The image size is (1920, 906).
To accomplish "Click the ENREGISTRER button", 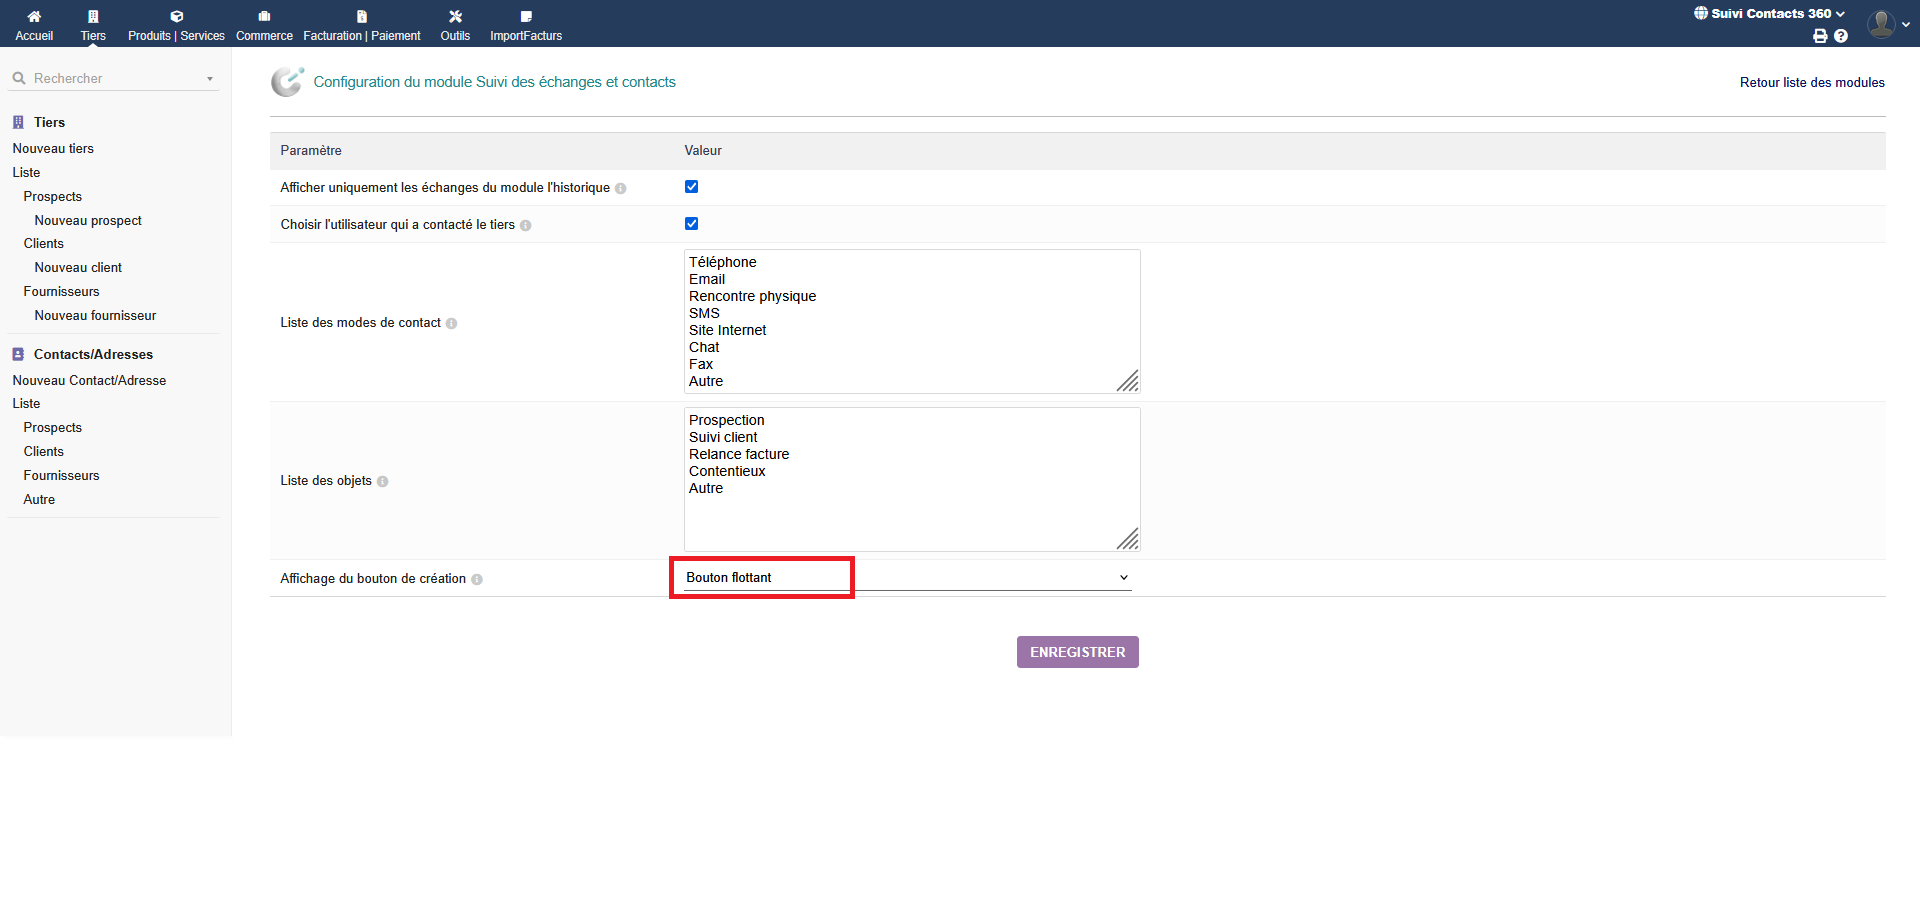I will pos(1077,652).
